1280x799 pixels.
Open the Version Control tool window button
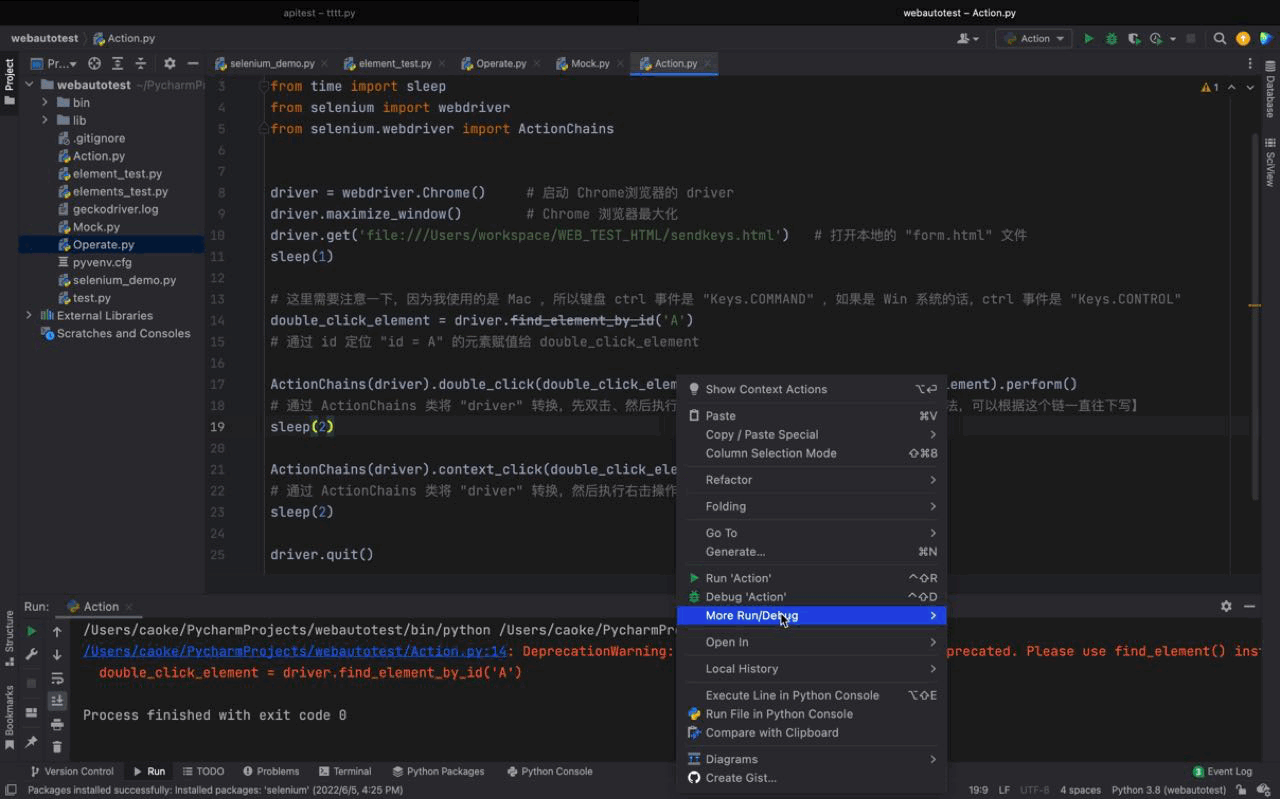pos(72,771)
